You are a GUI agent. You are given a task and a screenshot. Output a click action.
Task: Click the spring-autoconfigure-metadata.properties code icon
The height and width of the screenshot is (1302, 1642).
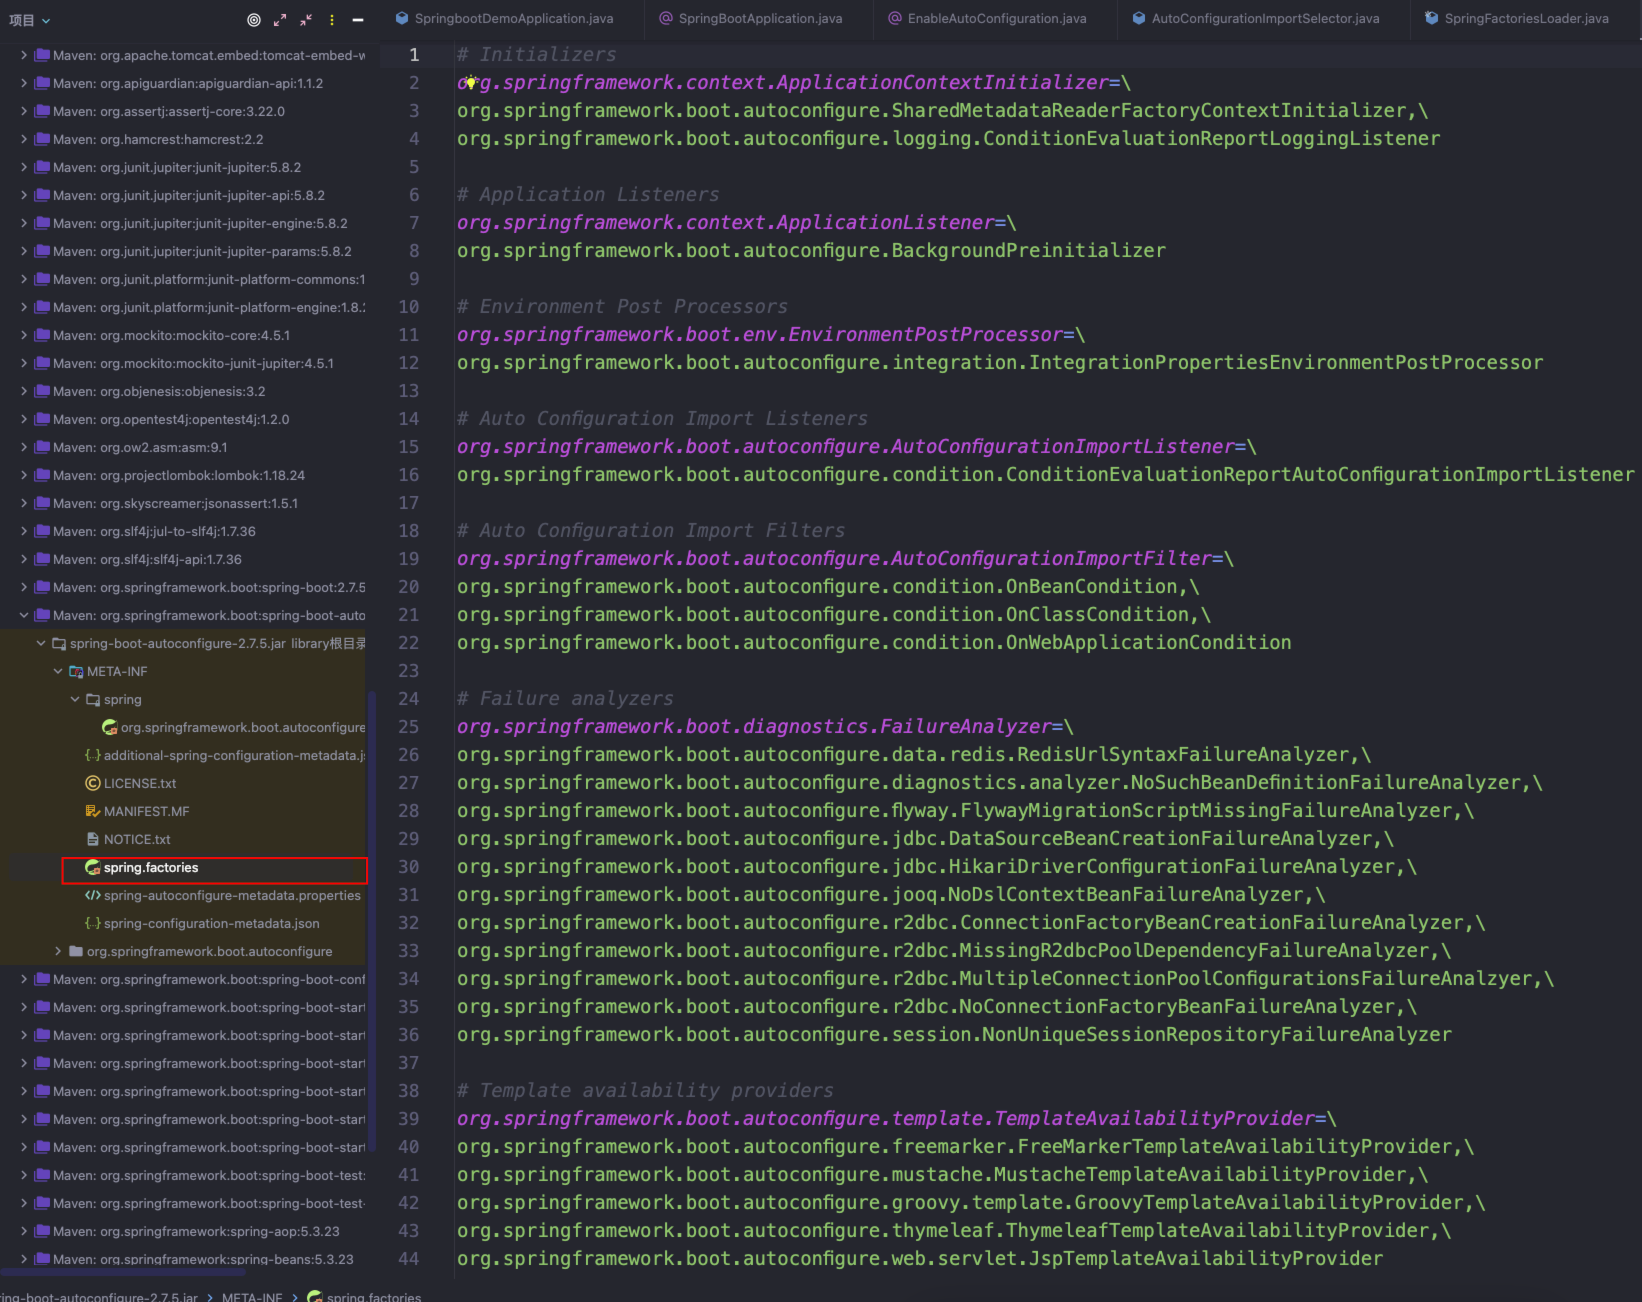[x=93, y=896]
